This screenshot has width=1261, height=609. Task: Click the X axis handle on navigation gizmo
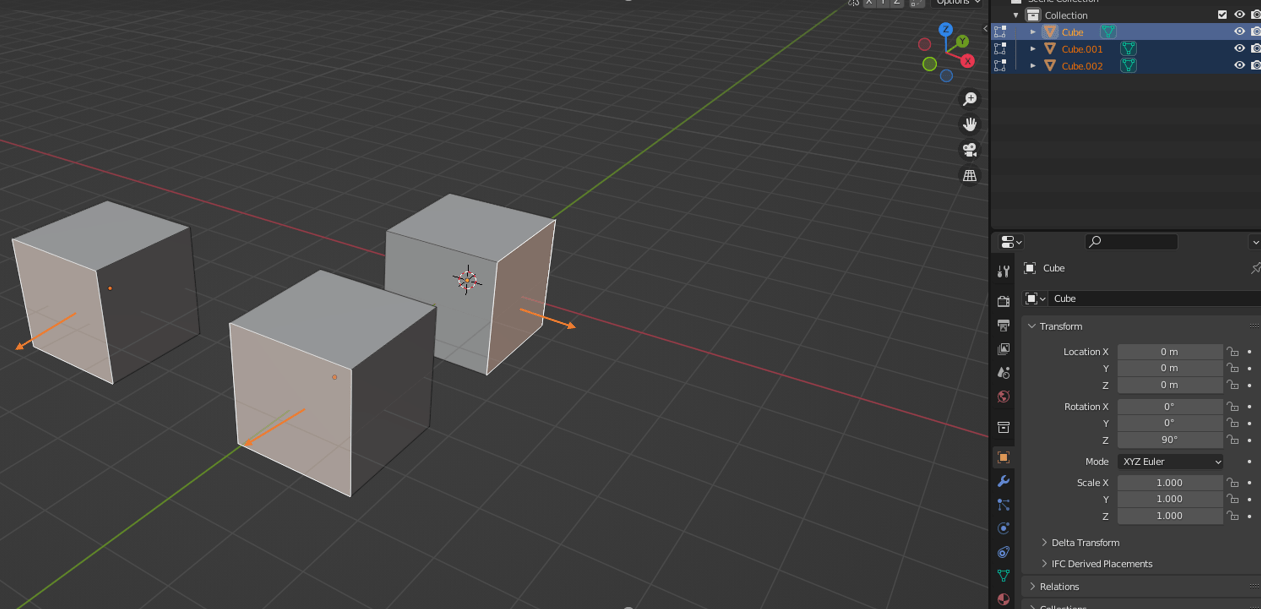click(967, 61)
